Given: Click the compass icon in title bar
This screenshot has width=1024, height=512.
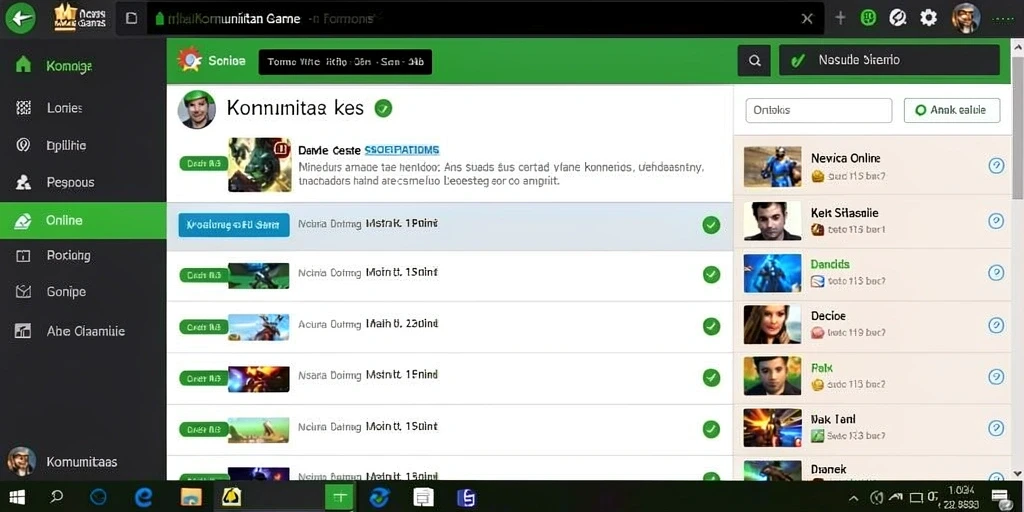Looking at the screenshot, I should coord(898,18).
